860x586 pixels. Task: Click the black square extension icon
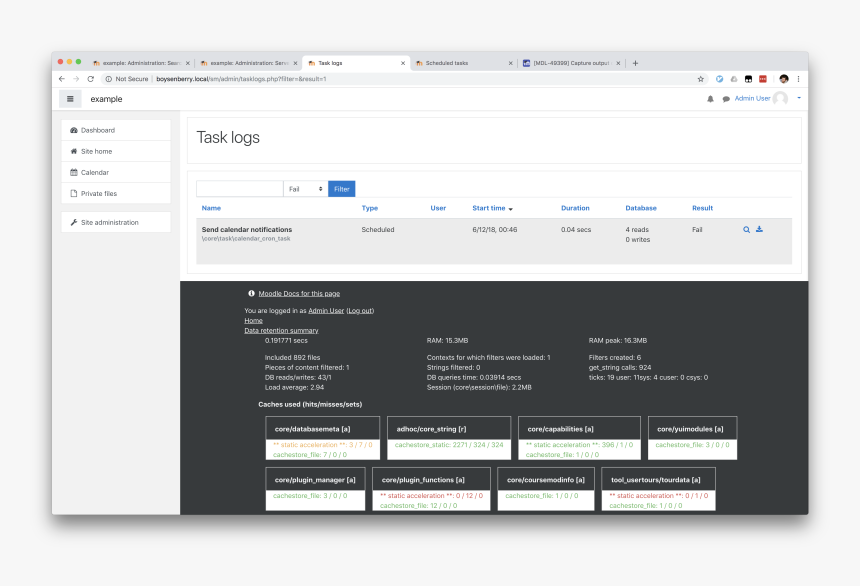point(748,79)
